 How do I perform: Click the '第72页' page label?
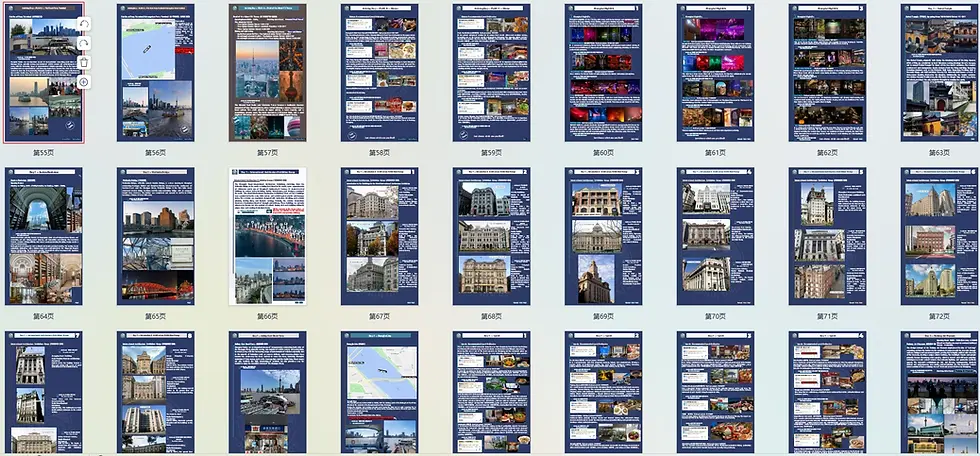point(939,316)
